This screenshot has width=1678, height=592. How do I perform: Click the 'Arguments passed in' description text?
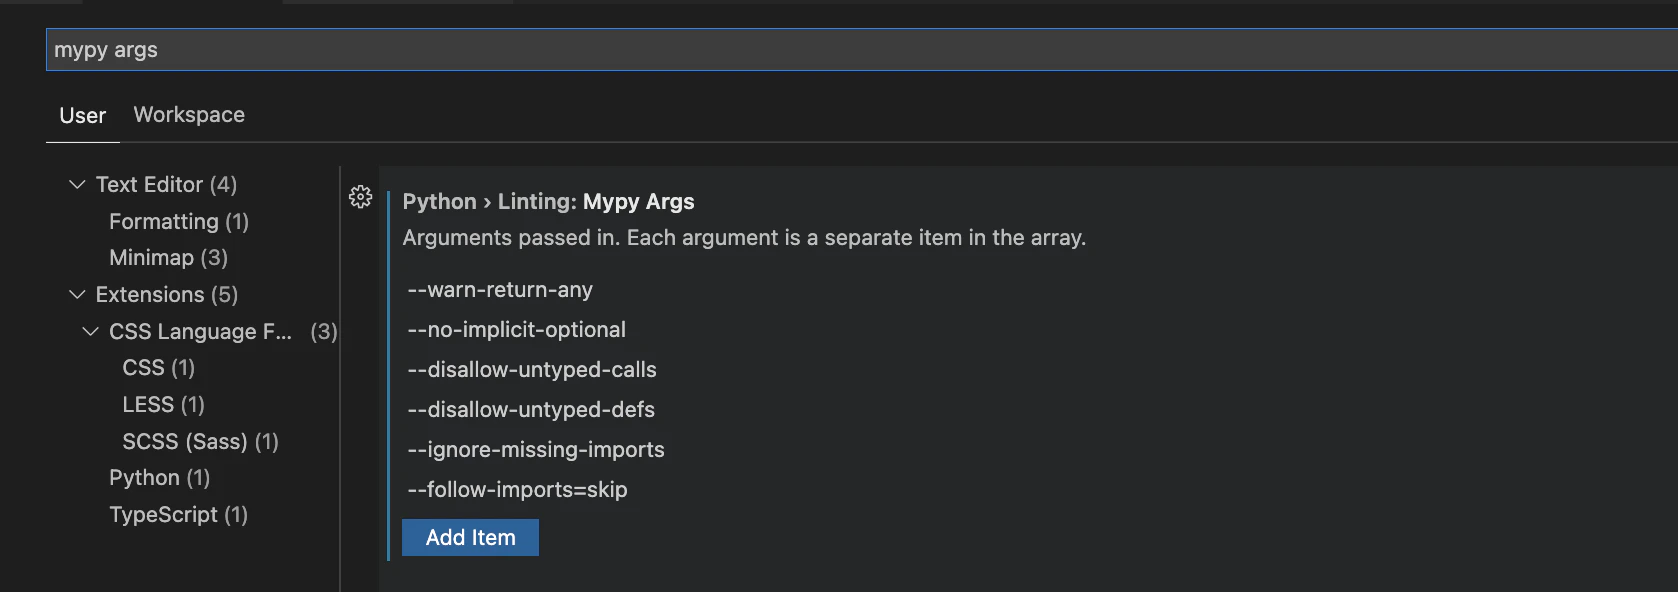click(744, 238)
